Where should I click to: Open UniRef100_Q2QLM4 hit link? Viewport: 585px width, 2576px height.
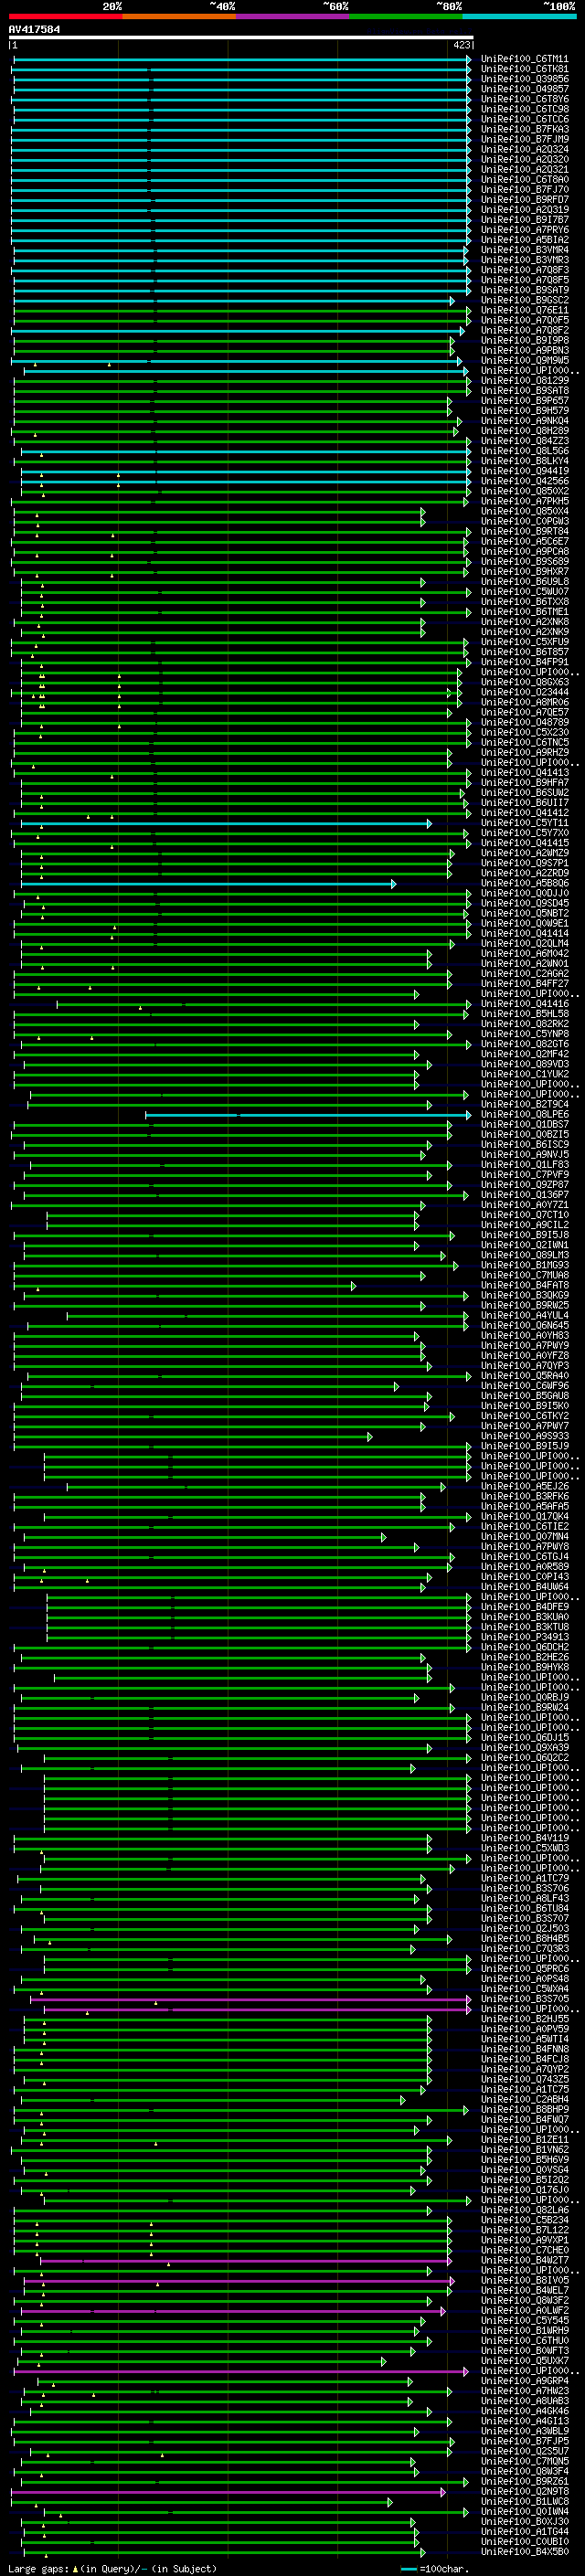point(524,944)
